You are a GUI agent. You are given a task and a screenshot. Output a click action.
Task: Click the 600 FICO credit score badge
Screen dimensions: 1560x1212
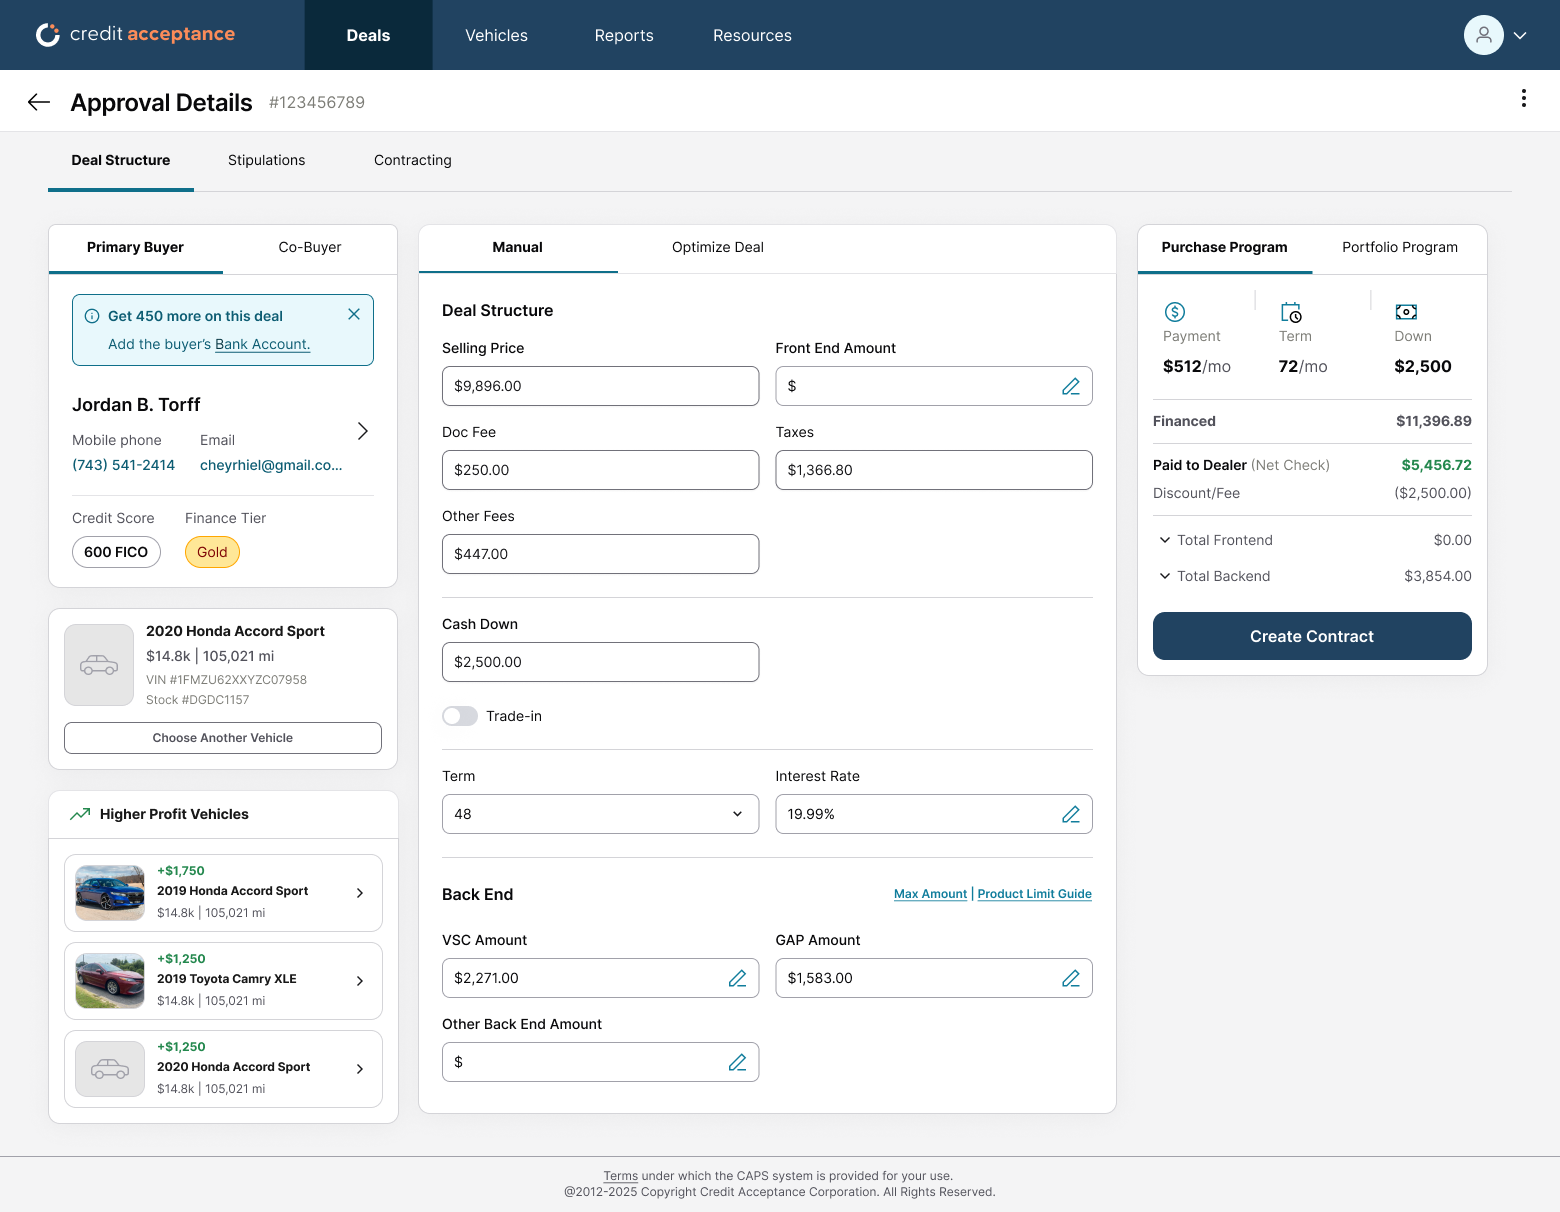click(x=116, y=552)
